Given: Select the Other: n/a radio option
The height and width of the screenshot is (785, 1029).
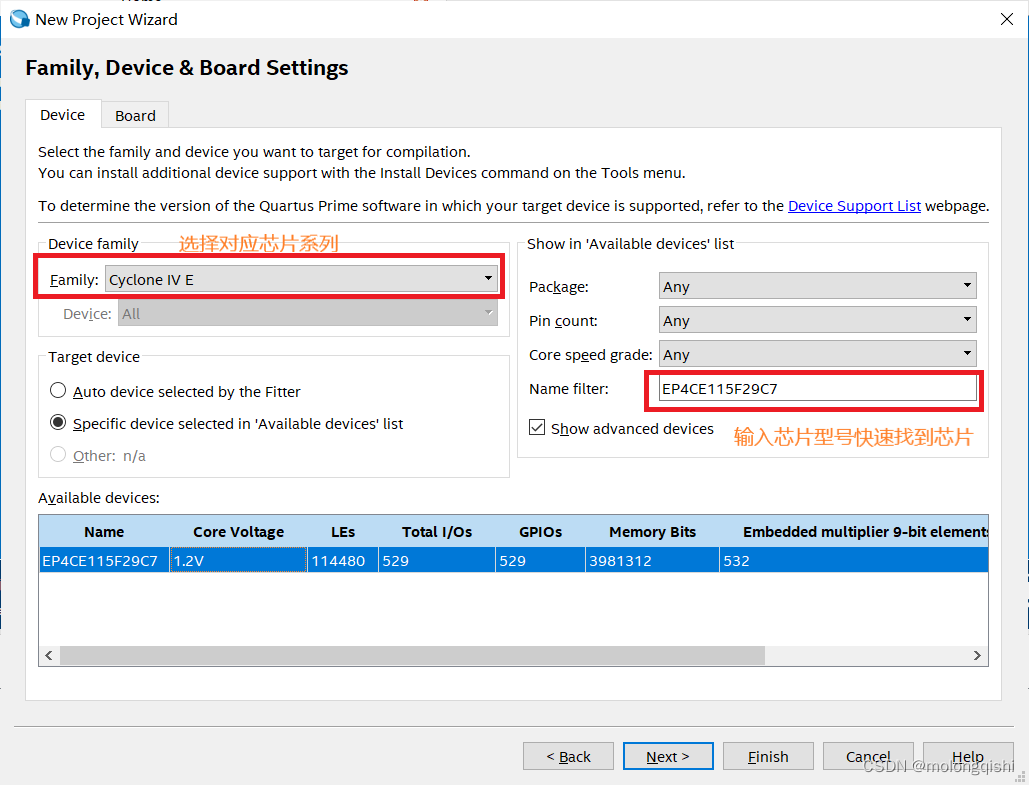Looking at the screenshot, I should click(x=58, y=454).
